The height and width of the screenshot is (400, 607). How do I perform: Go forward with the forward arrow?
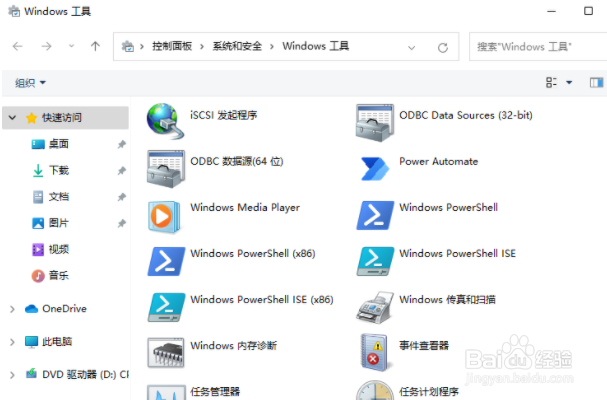[x=46, y=46]
